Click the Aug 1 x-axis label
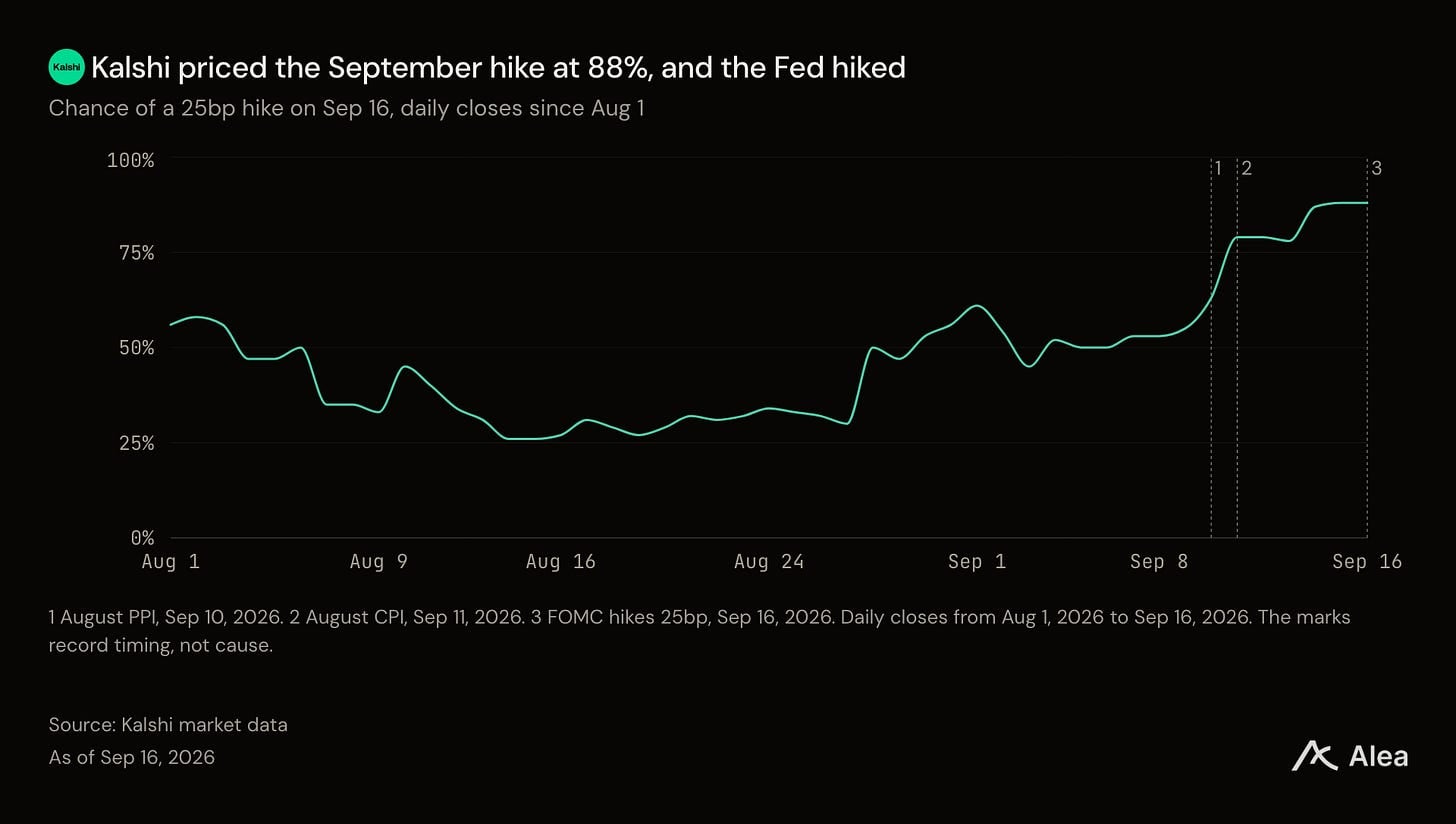 click(171, 562)
